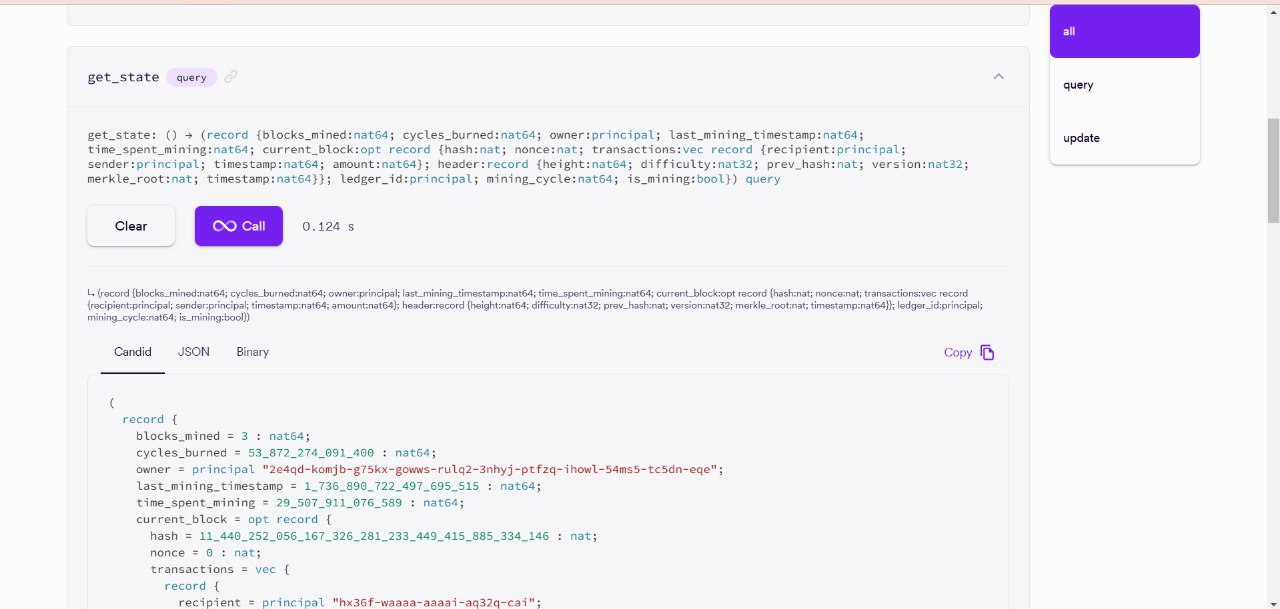Click the 0.124 s response time
Viewport: 1280px width, 609px height.
click(328, 226)
